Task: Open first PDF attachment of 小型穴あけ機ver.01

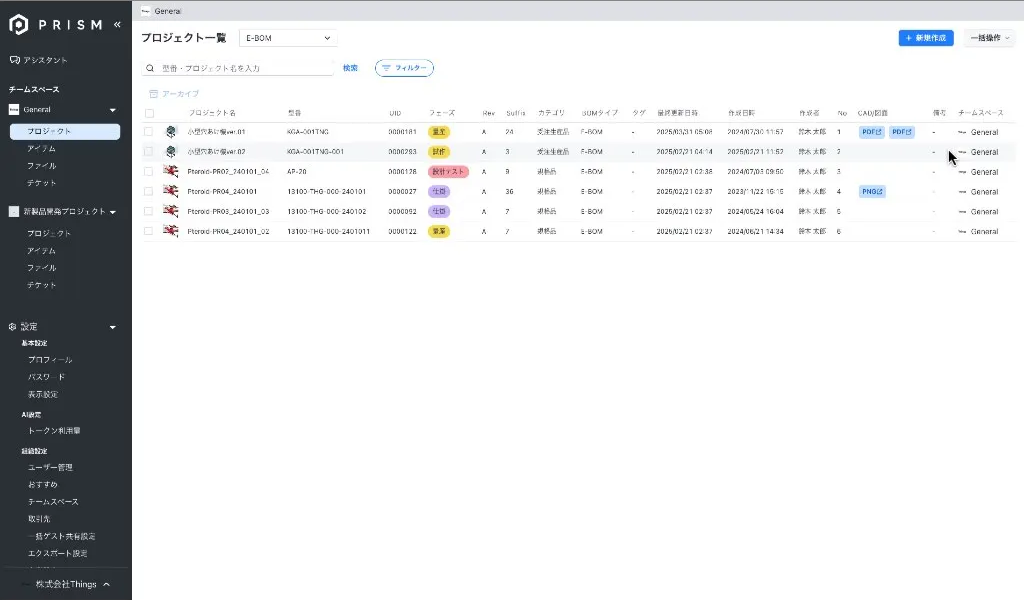Action: [870, 132]
